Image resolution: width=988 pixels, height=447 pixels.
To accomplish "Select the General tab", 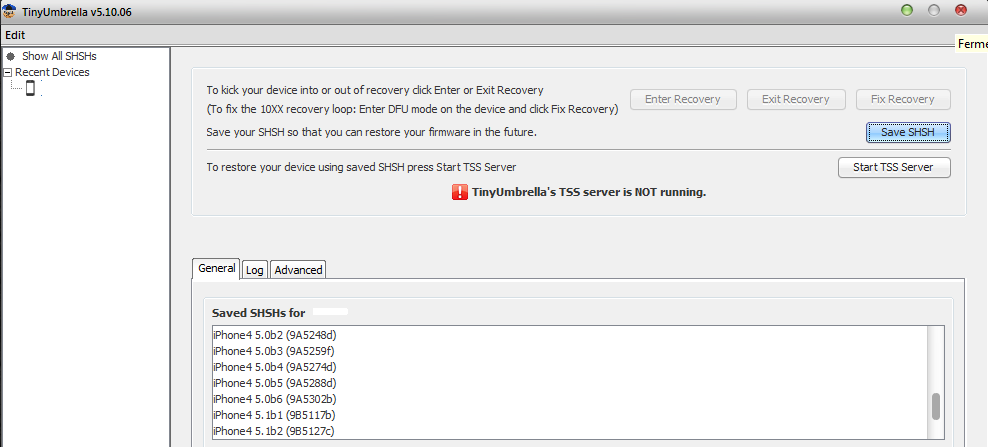I will click(x=216, y=268).
